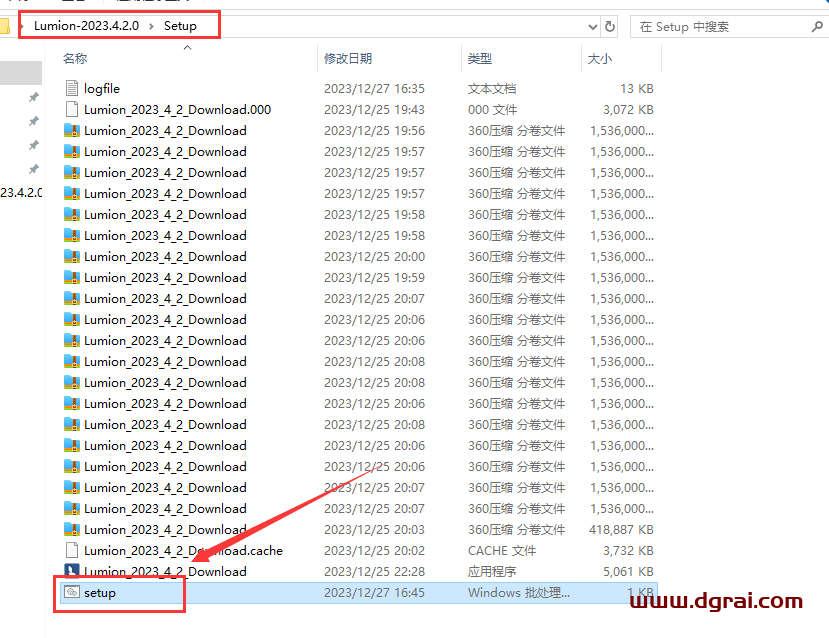
Task: Click the Lumion installer application icon
Action: coord(72,570)
